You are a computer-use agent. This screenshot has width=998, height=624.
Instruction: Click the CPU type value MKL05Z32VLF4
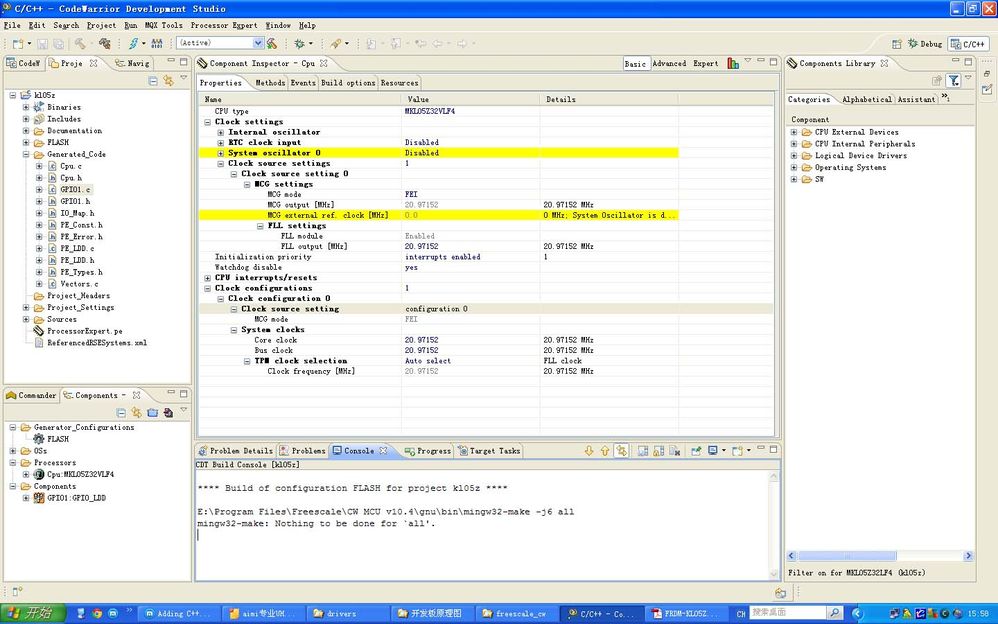[x=430, y=111]
